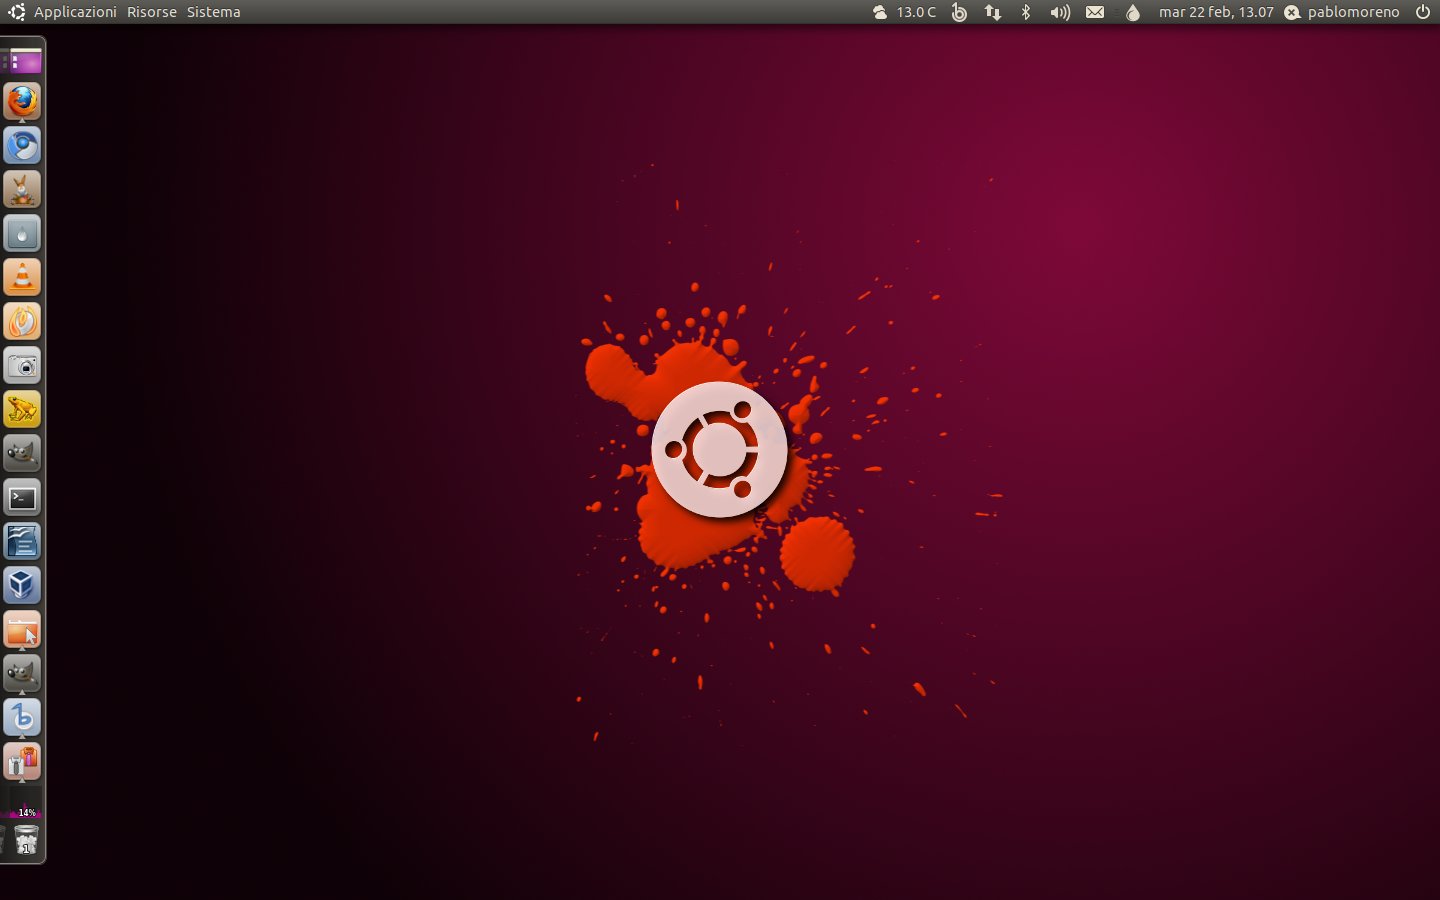Open the orange file manager folder icon
The height and width of the screenshot is (900, 1440).
[22, 630]
